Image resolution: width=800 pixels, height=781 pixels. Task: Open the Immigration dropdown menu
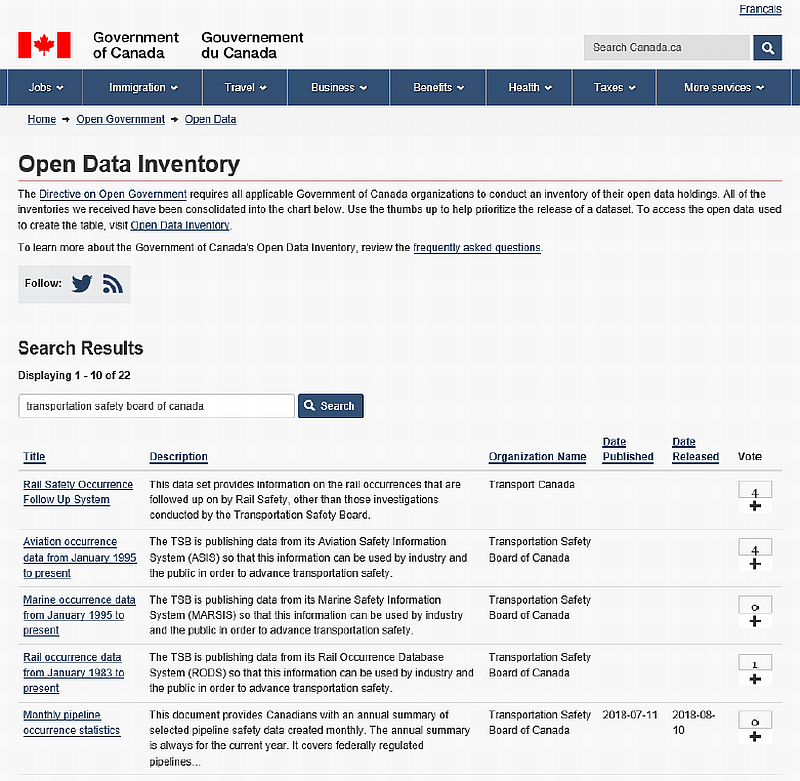click(x=143, y=87)
